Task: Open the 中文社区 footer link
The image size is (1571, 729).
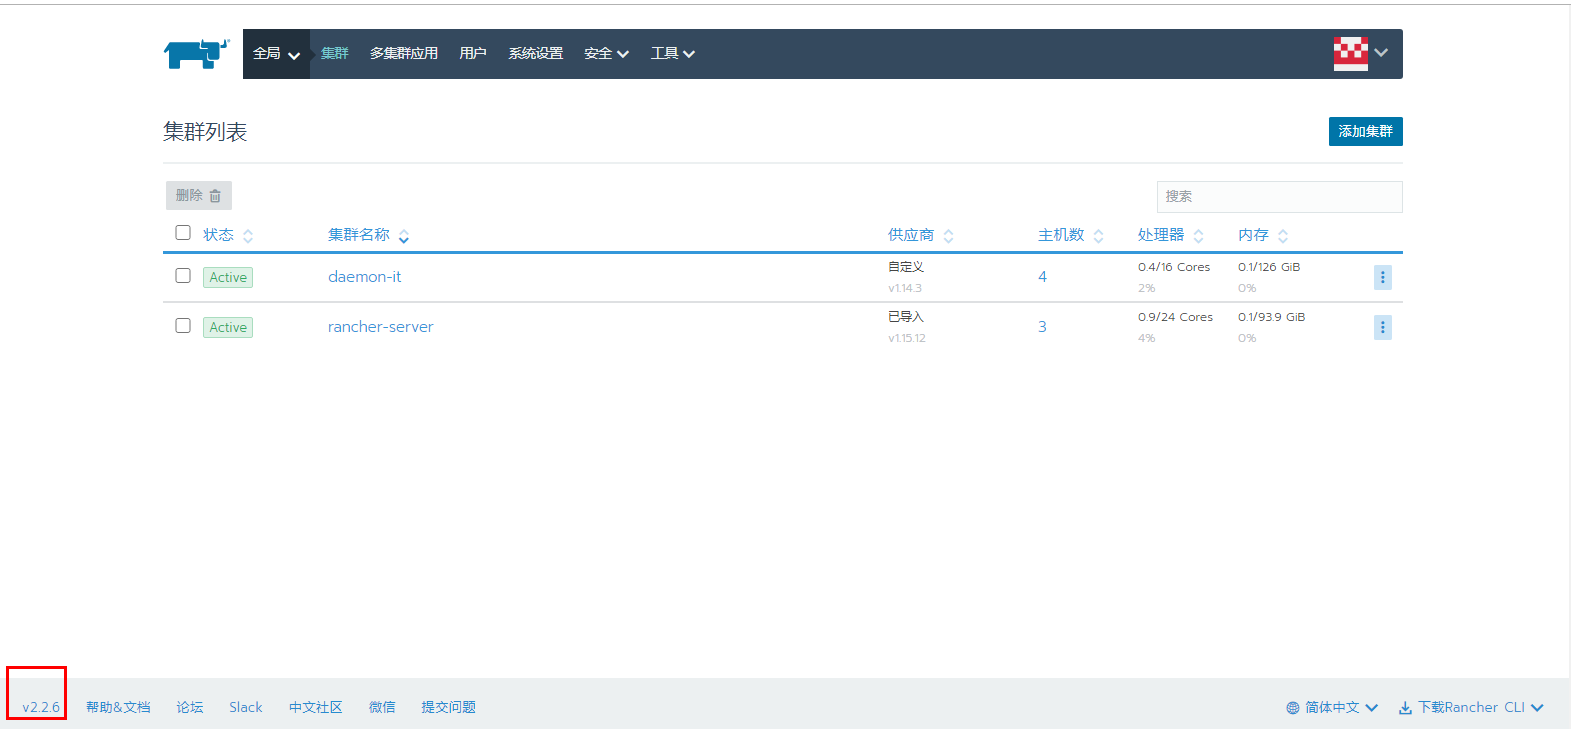Action: pos(316,708)
